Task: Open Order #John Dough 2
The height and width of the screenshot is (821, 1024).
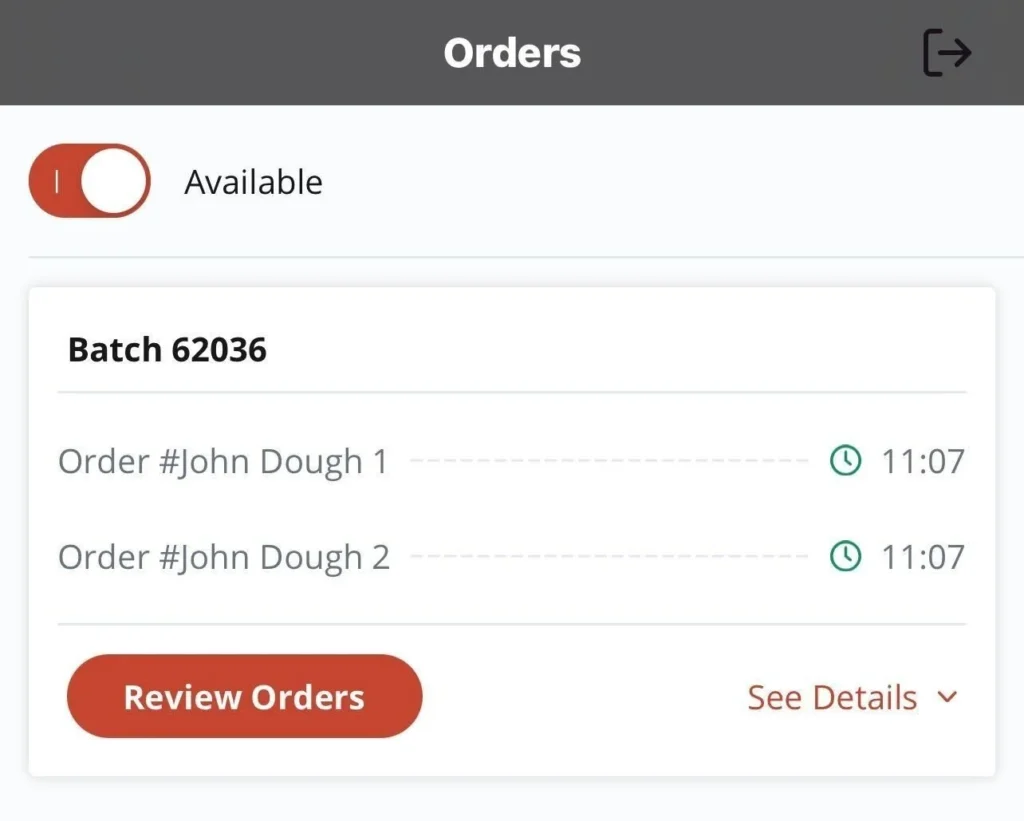Action: point(224,557)
